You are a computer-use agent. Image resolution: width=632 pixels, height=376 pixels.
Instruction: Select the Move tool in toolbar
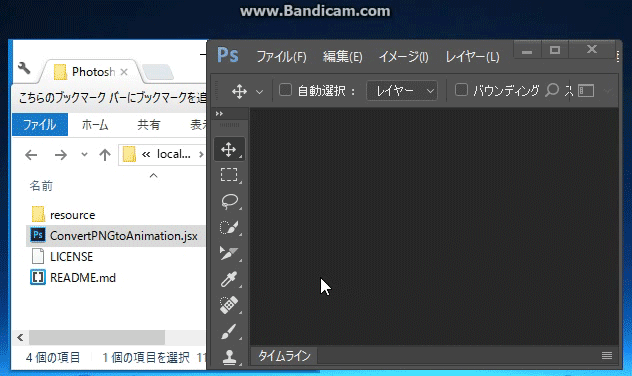(229, 150)
